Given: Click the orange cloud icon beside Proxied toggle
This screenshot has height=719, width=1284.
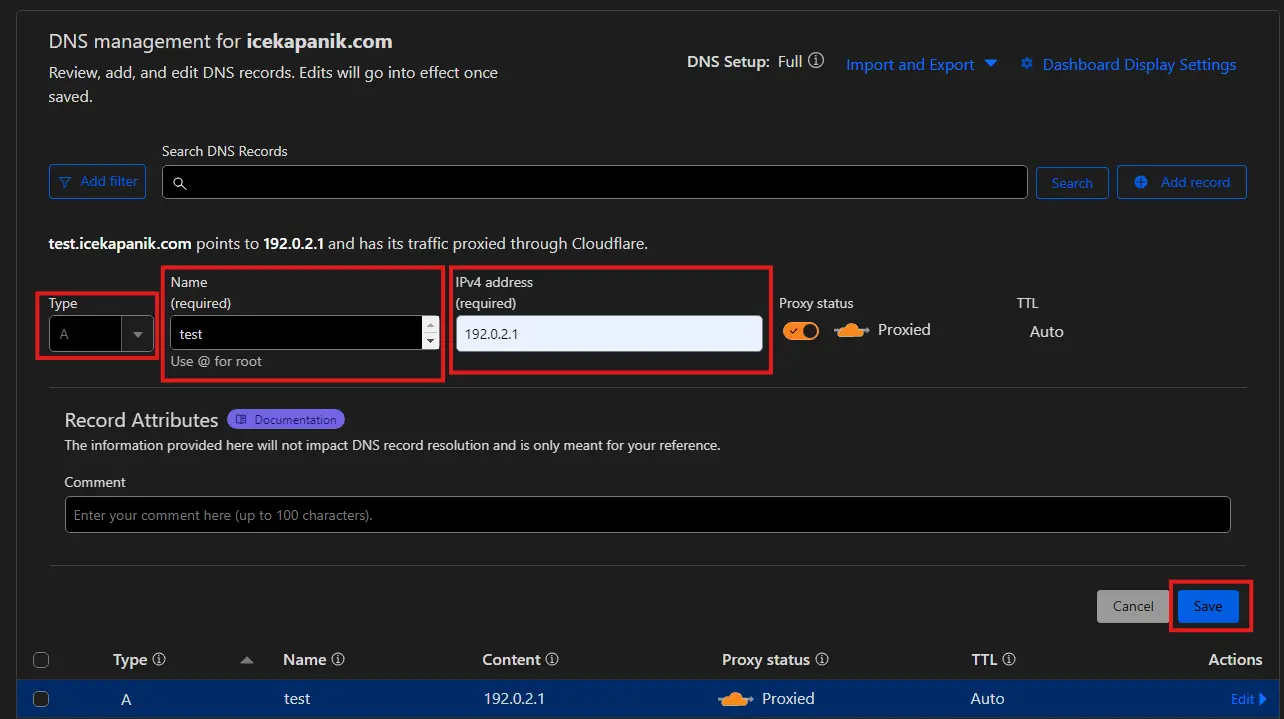Looking at the screenshot, I should pyautogui.click(x=851, y=330).
